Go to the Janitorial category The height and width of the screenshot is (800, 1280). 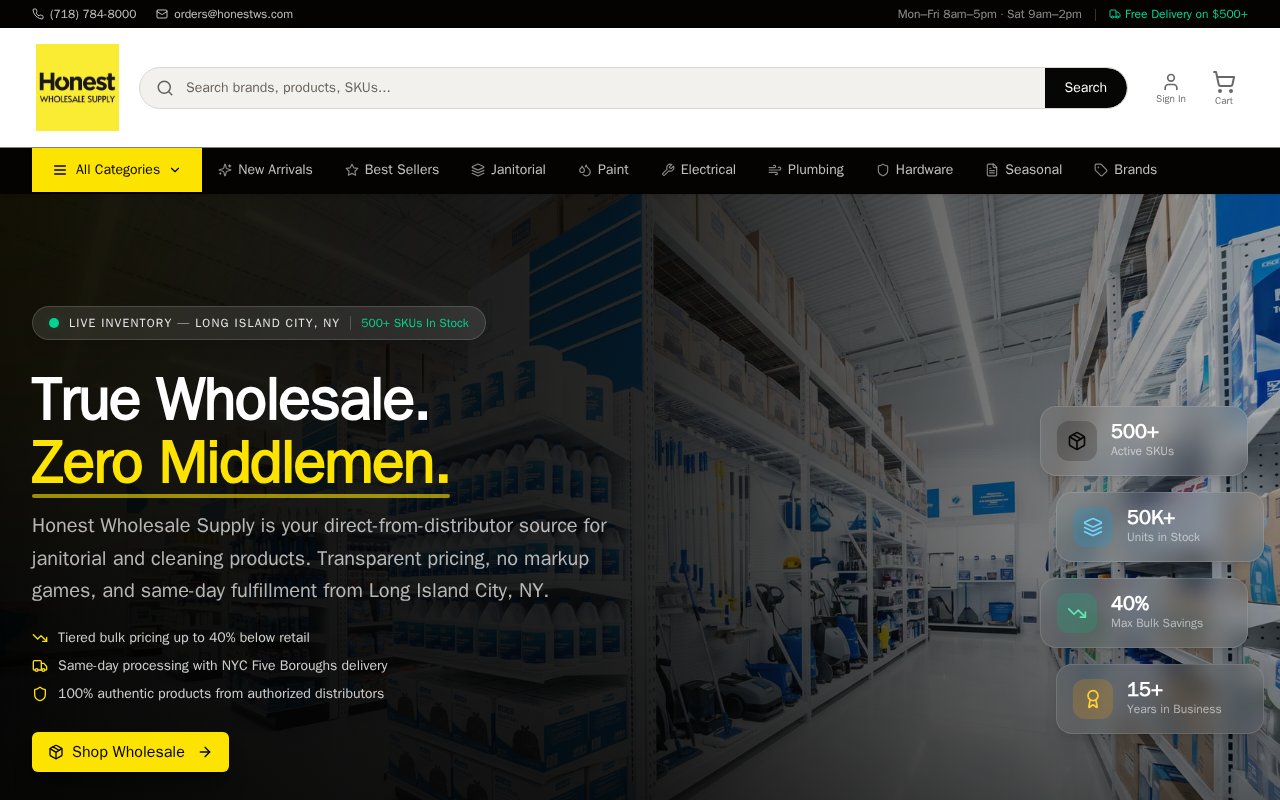point(508,170)
